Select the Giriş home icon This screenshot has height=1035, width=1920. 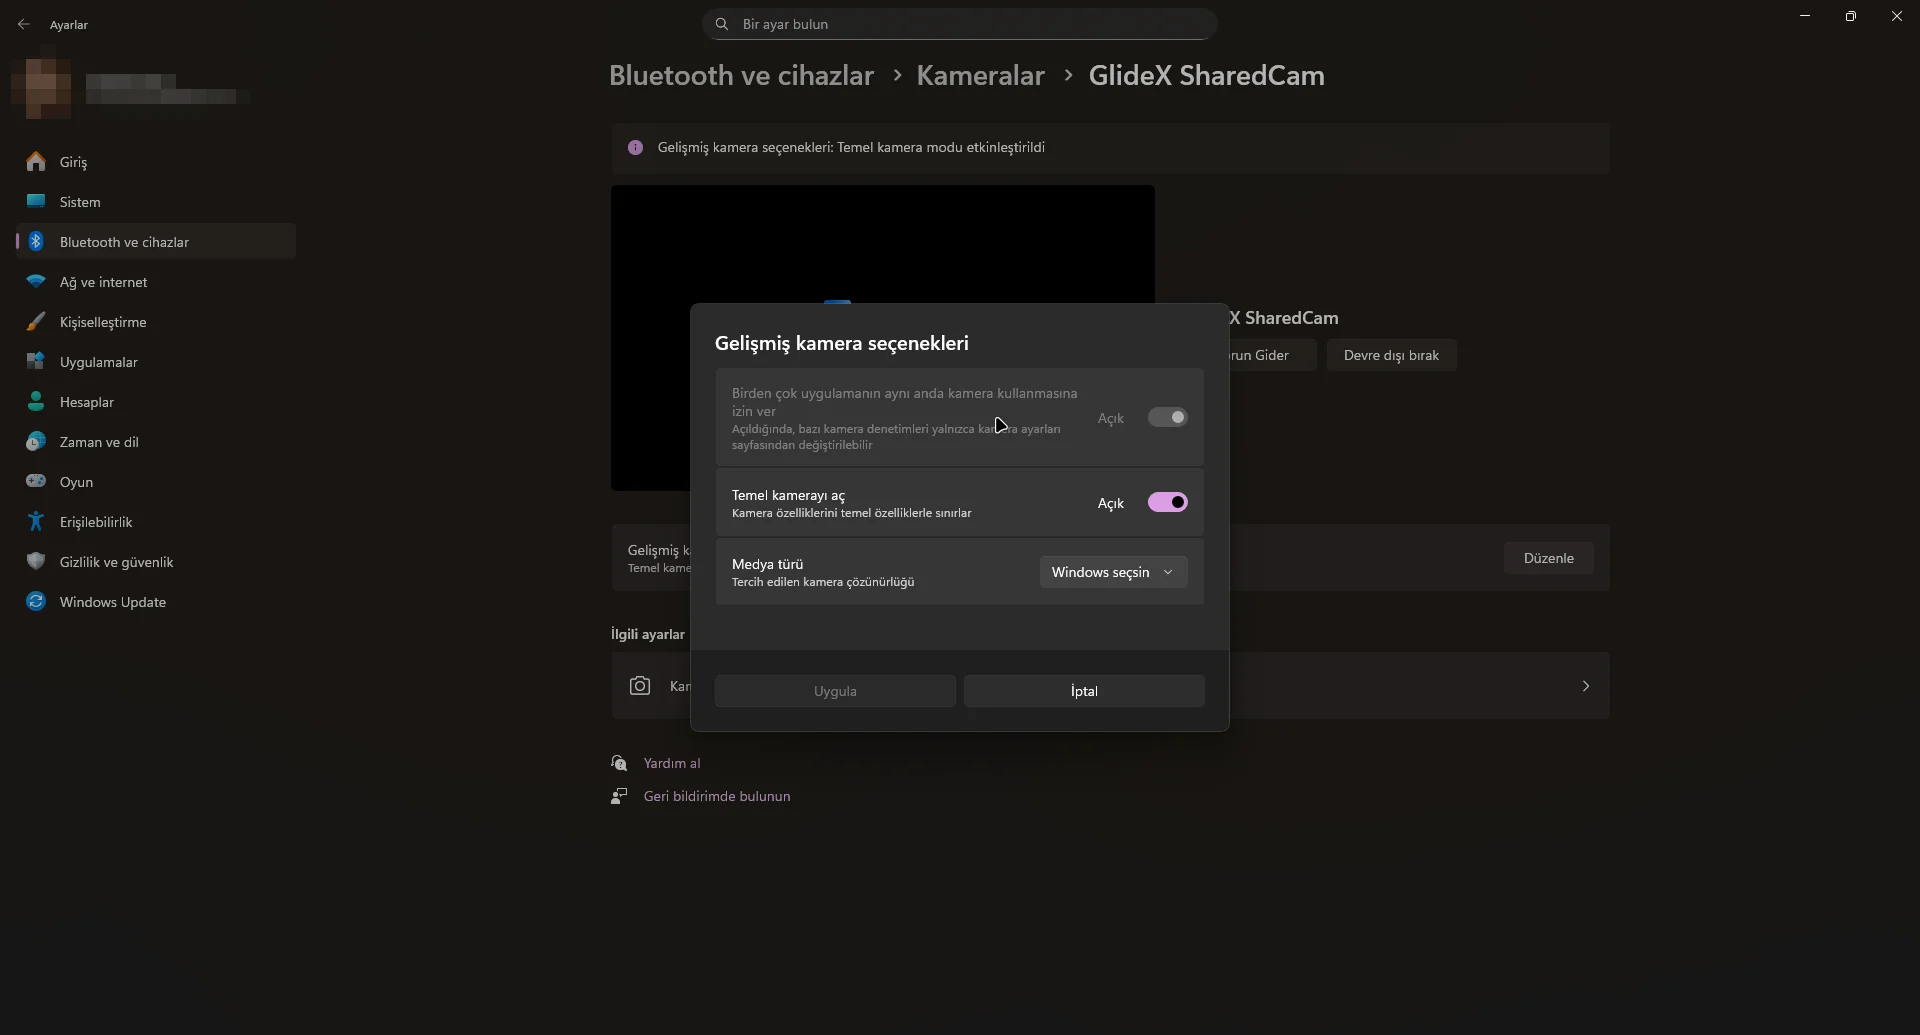[x=36, y=161]
